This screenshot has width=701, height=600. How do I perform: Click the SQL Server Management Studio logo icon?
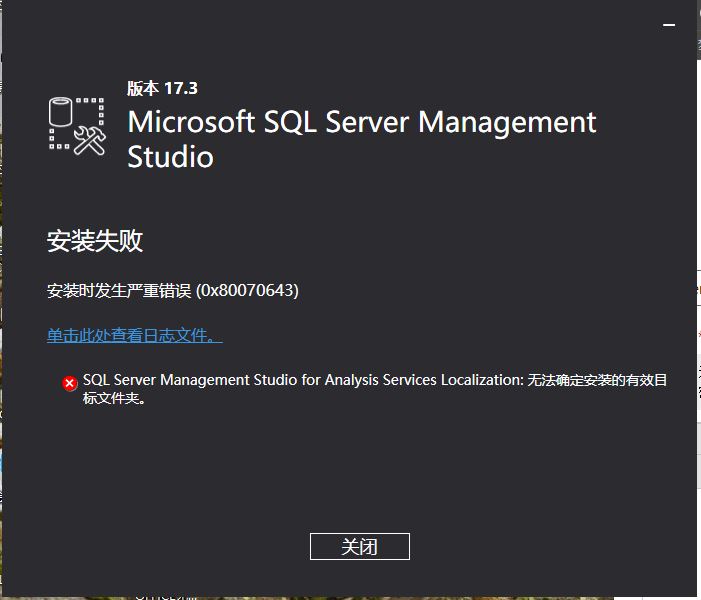click(x=77, y=126)
